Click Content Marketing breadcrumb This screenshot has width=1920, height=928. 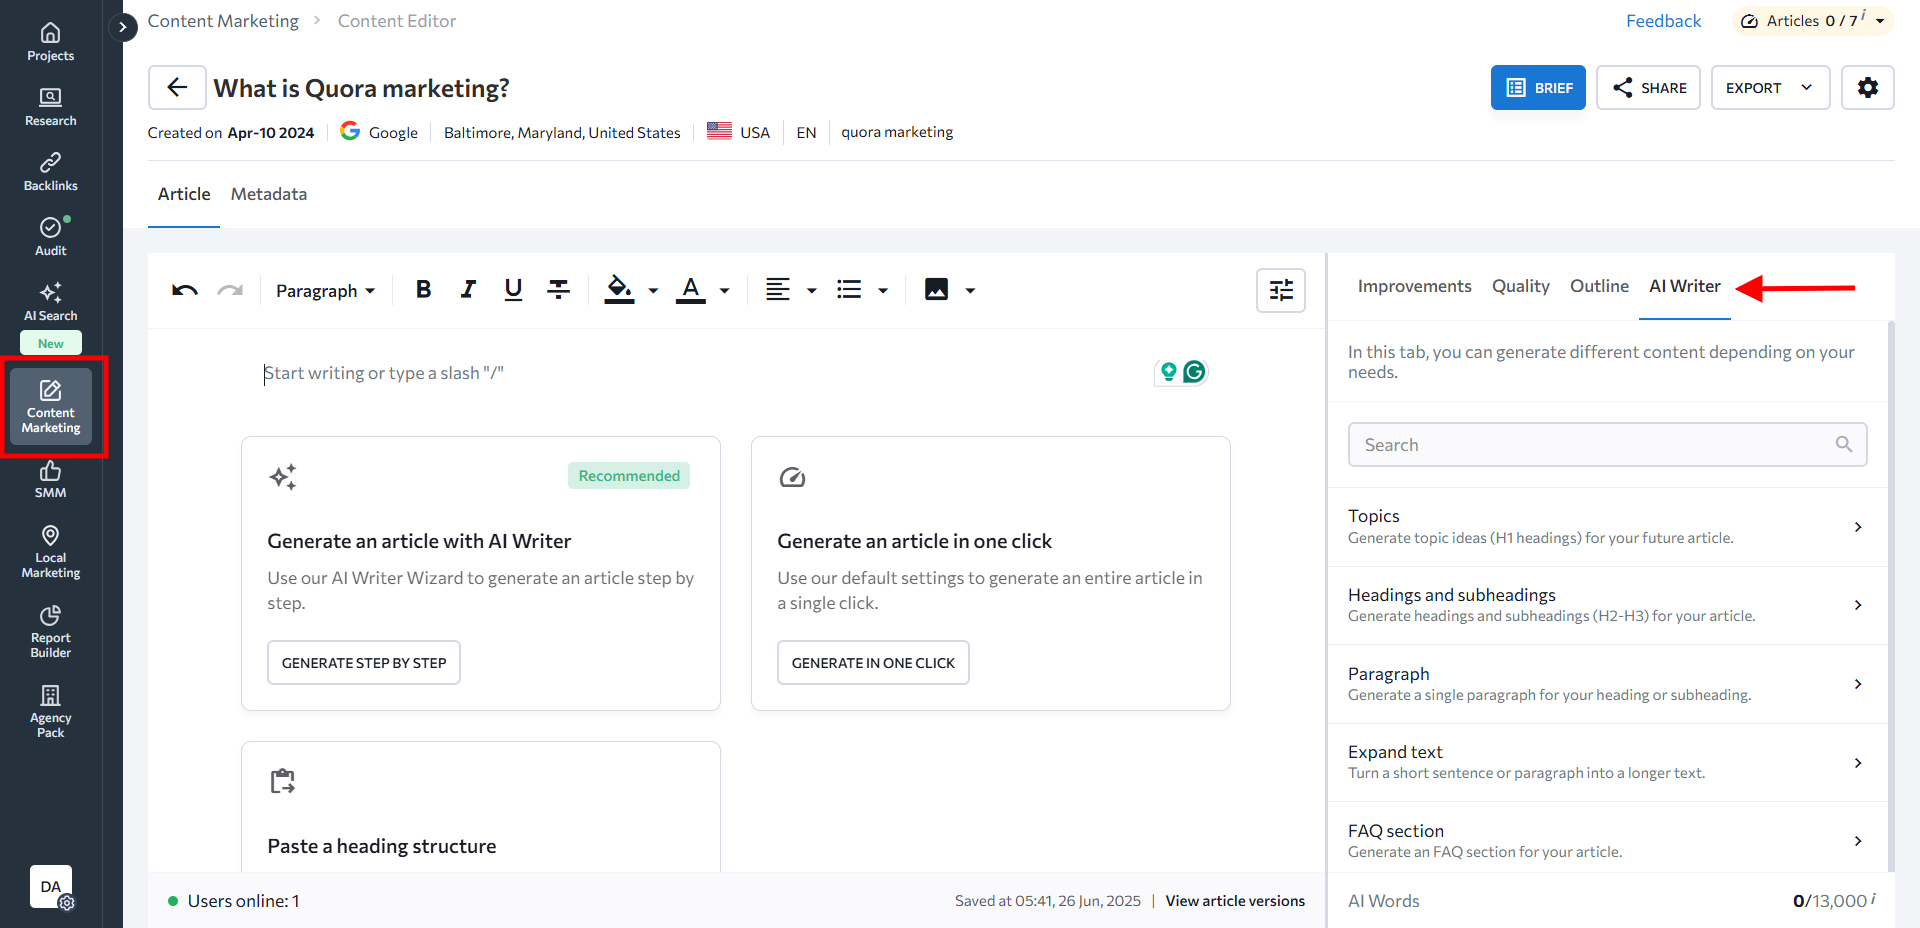[x=223, y=21]
